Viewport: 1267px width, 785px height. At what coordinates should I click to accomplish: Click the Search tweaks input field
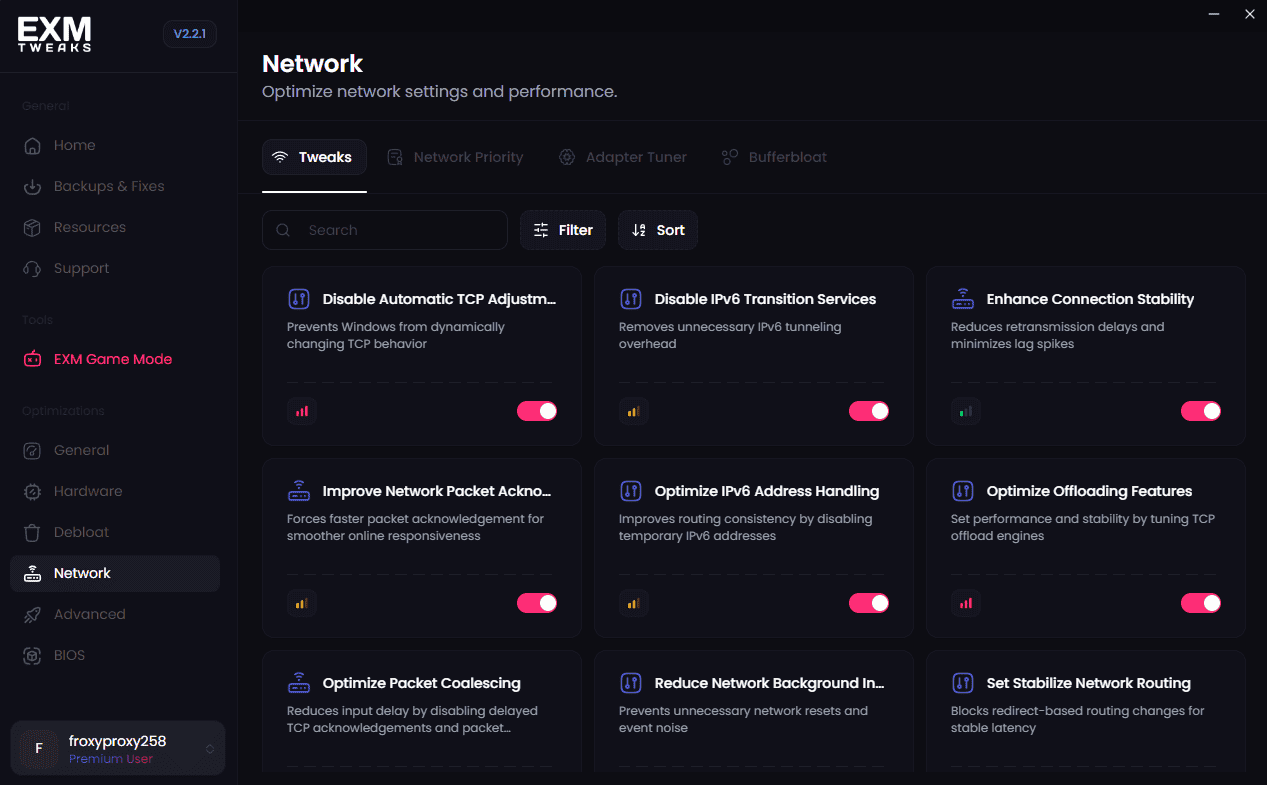pyautogui.click(x=385, y=230)
